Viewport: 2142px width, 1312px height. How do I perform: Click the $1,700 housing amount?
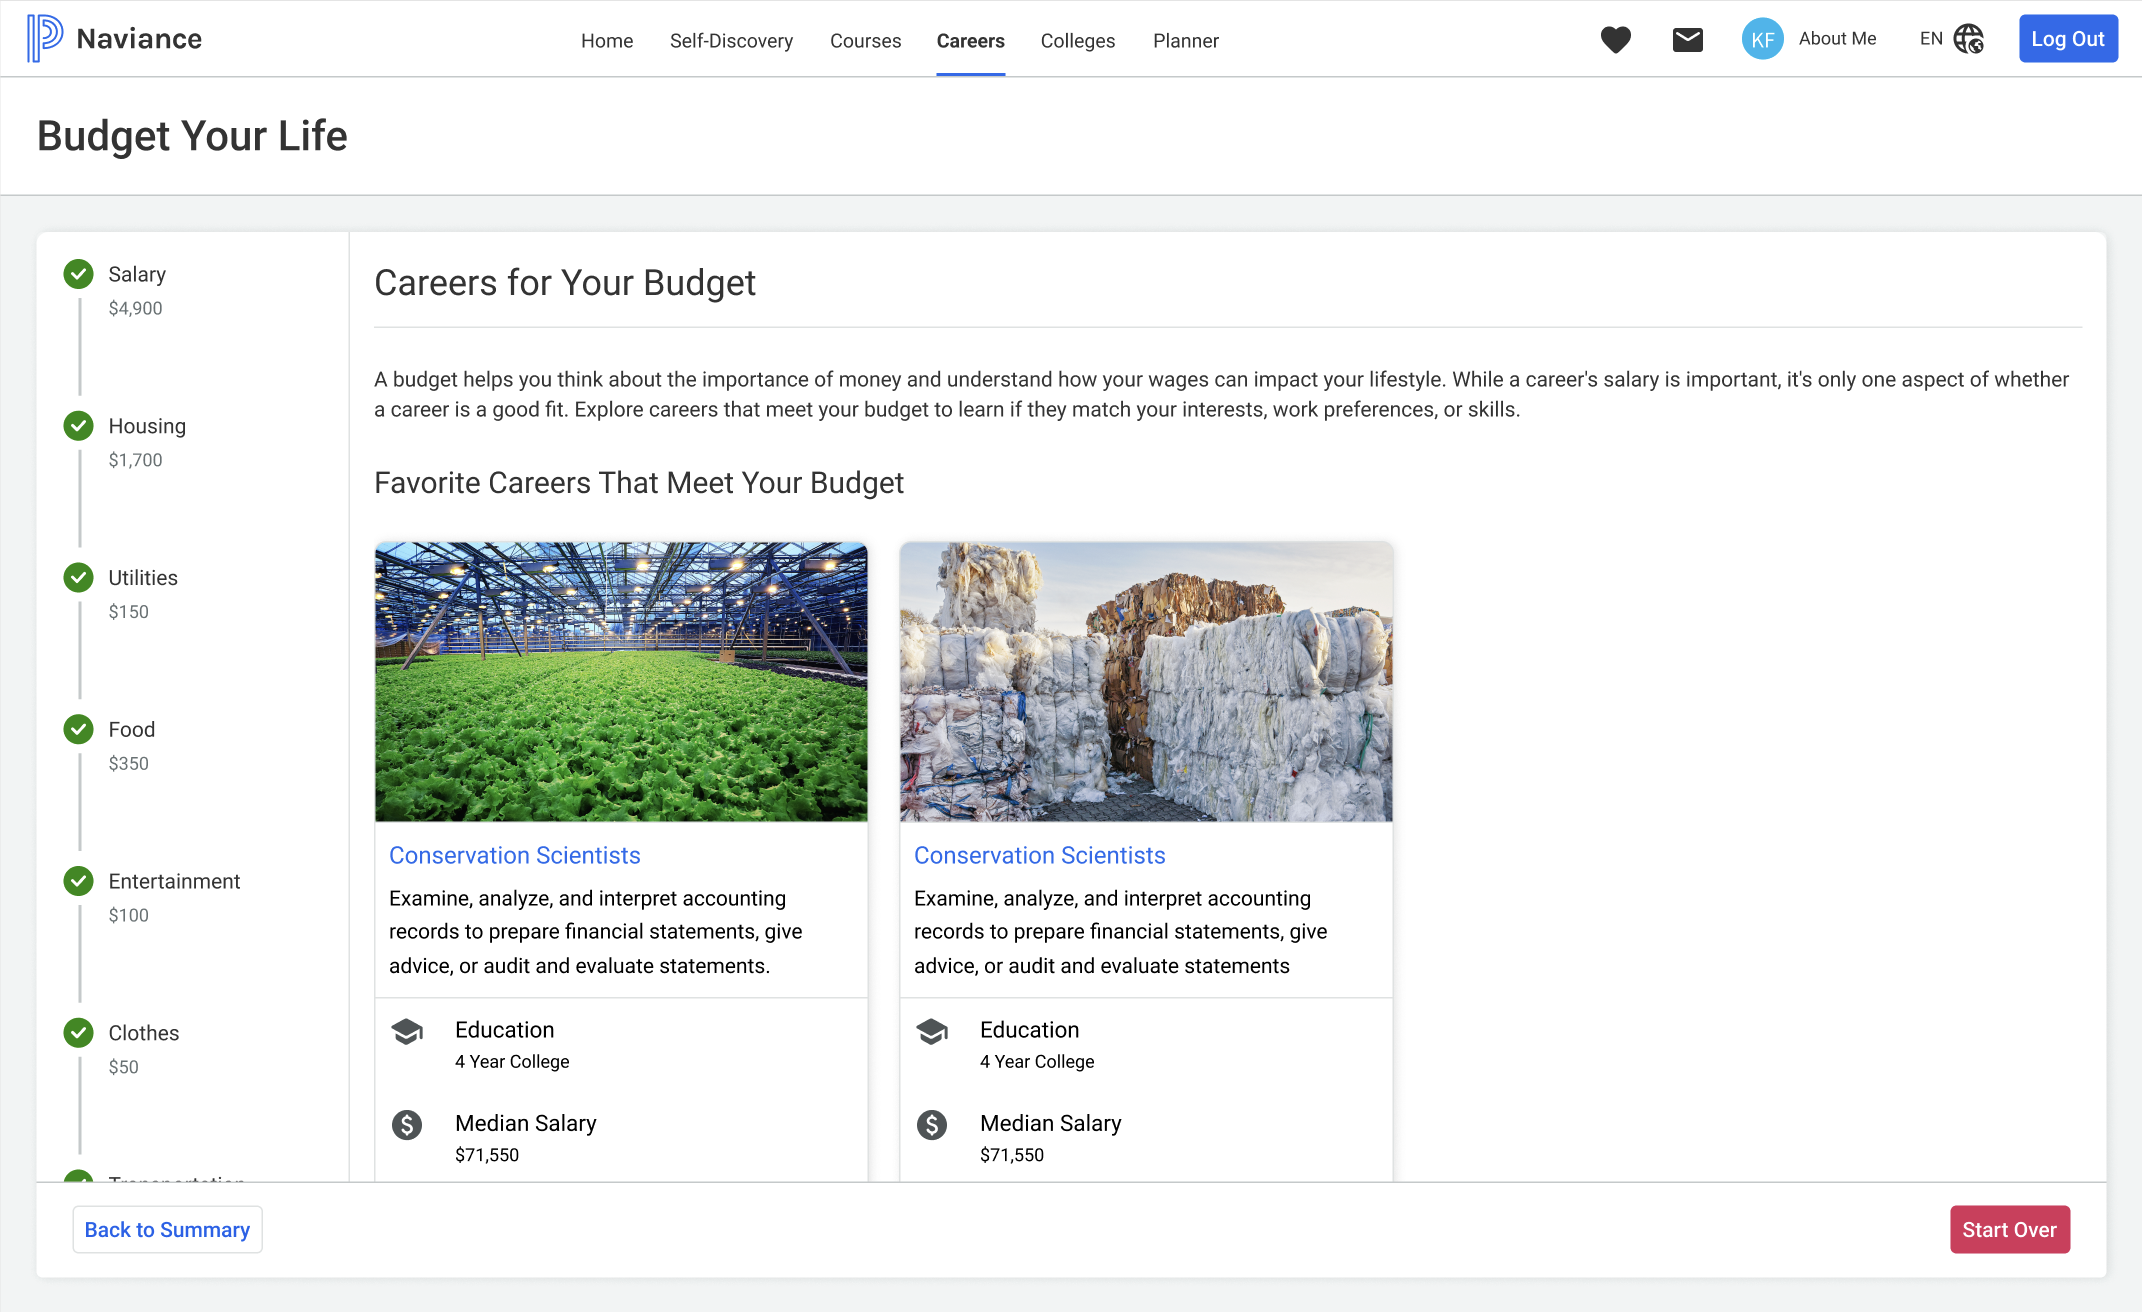[135, 461]
